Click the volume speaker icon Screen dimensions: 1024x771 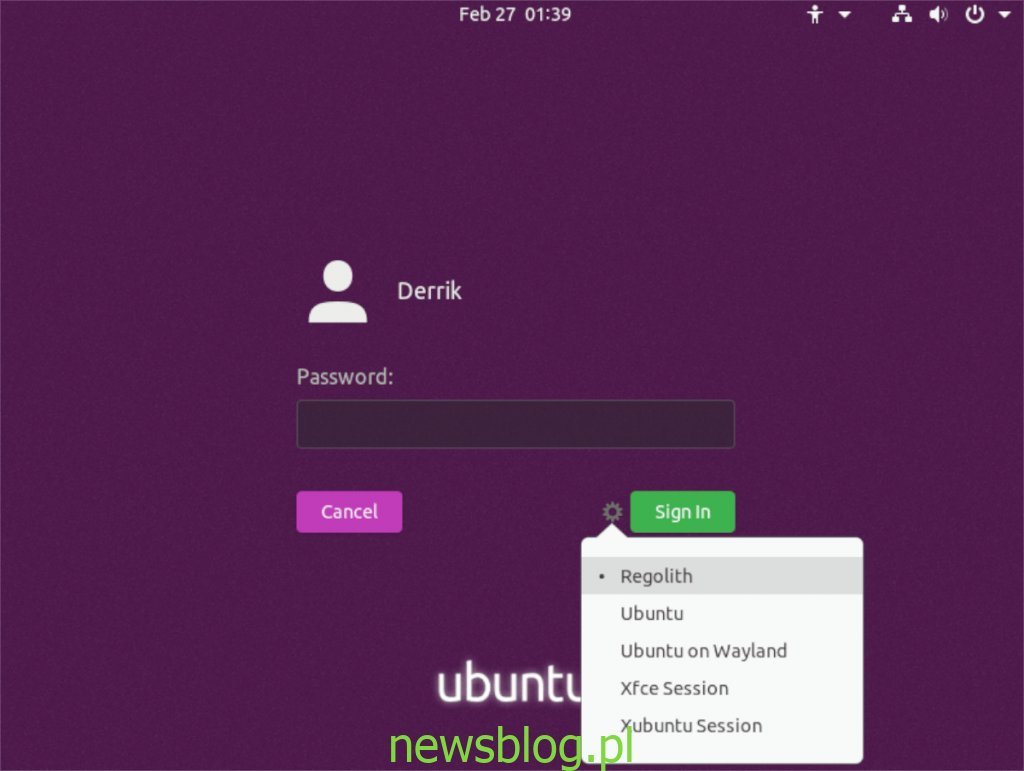[x=938, y=14]
